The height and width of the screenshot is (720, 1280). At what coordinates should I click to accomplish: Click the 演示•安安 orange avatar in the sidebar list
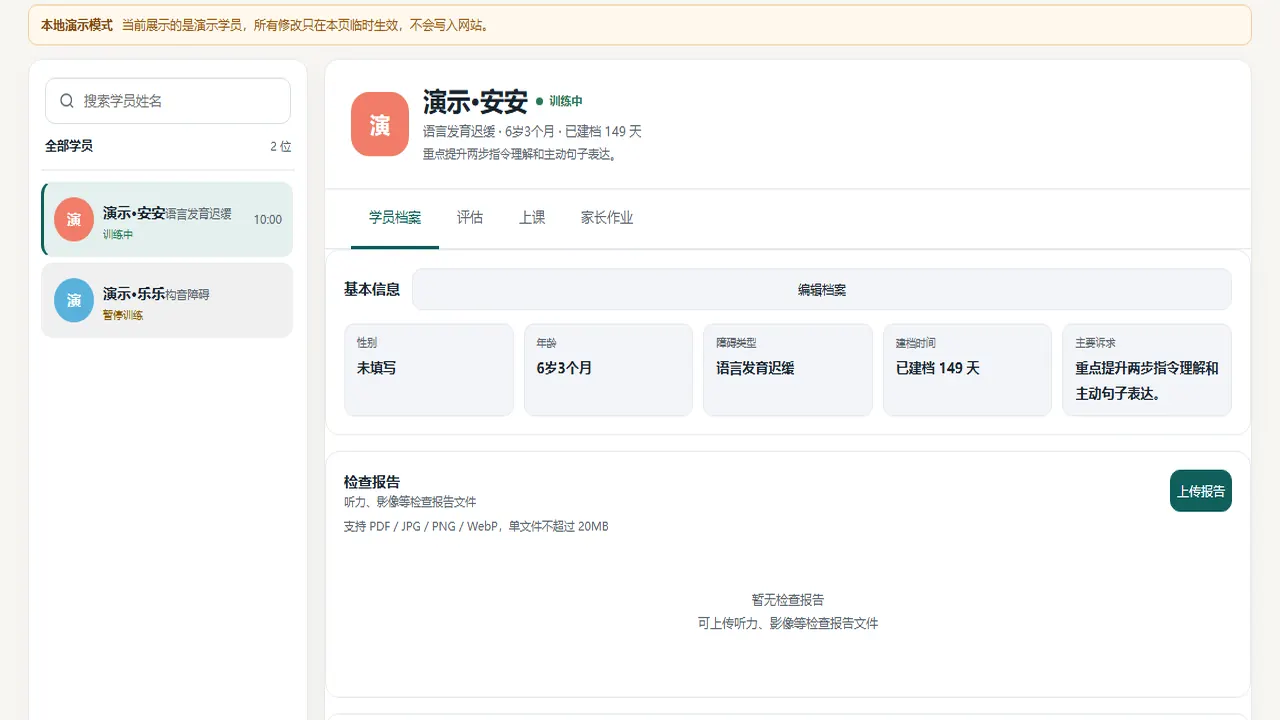(x=74, y=219)
